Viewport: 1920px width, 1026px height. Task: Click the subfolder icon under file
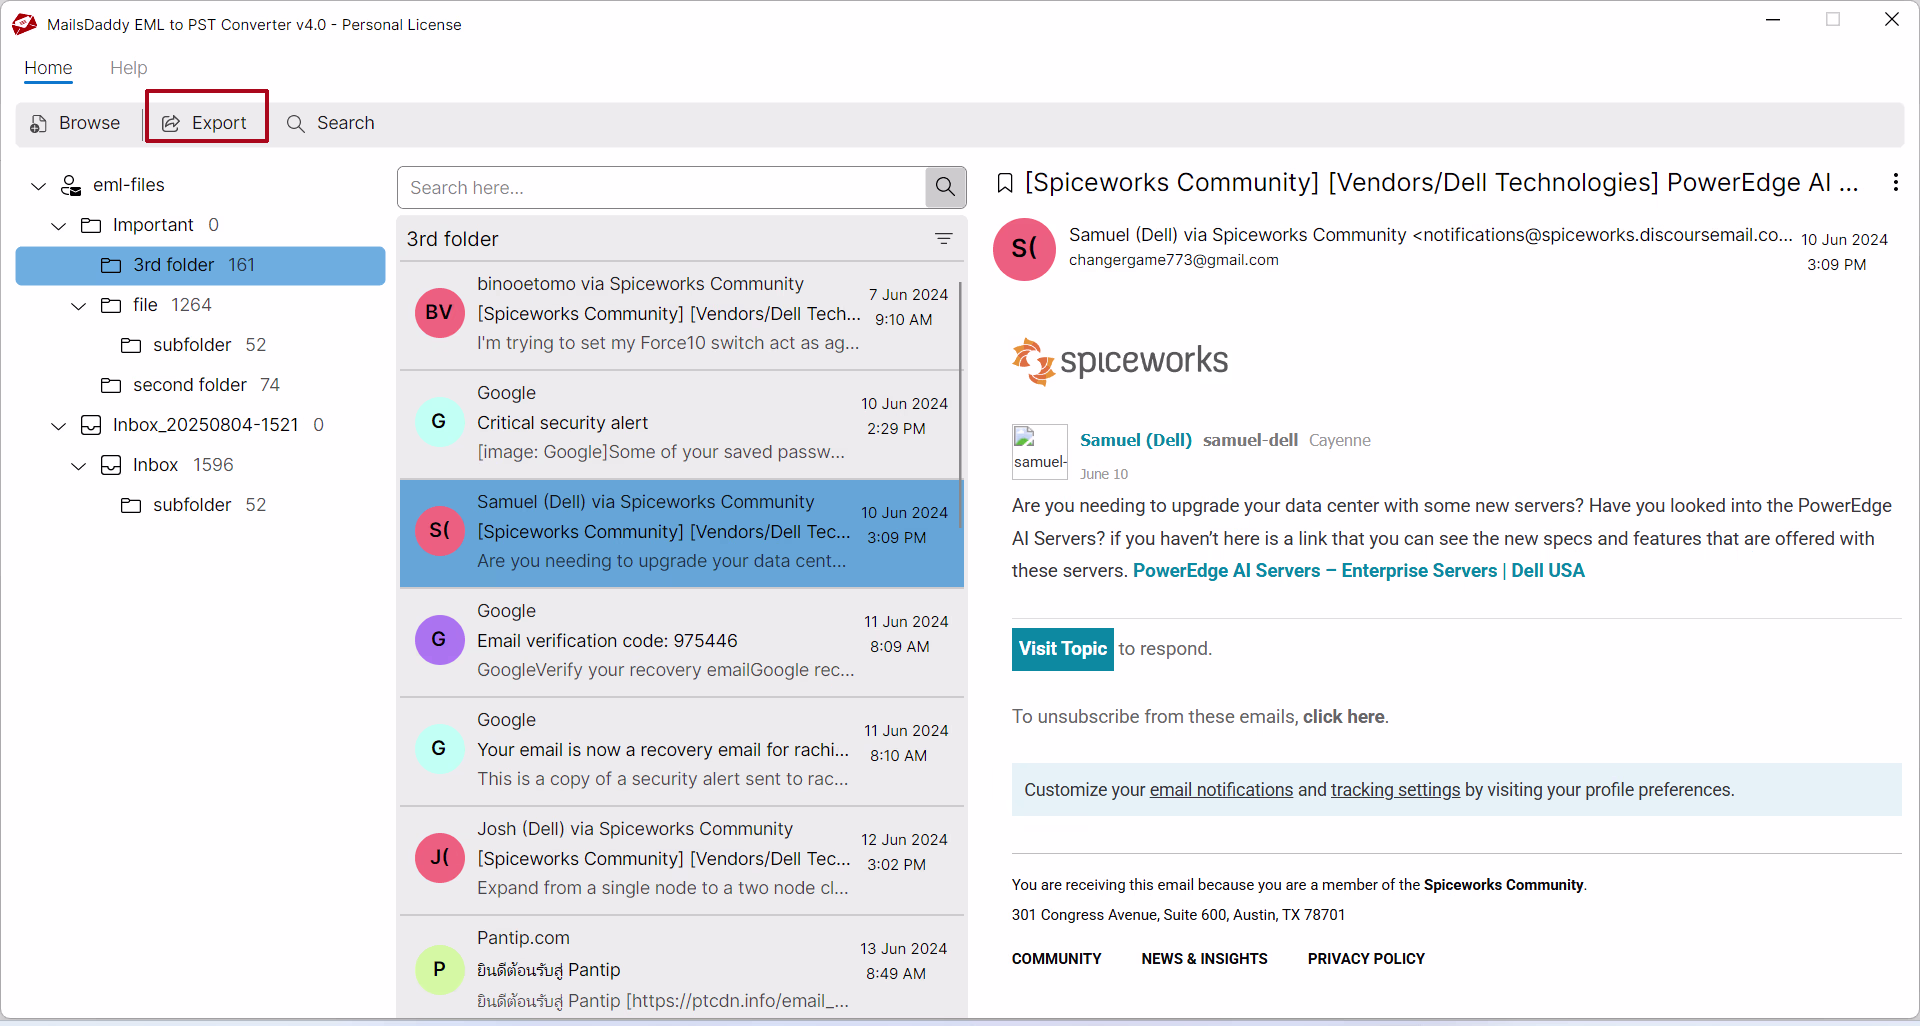131,345
